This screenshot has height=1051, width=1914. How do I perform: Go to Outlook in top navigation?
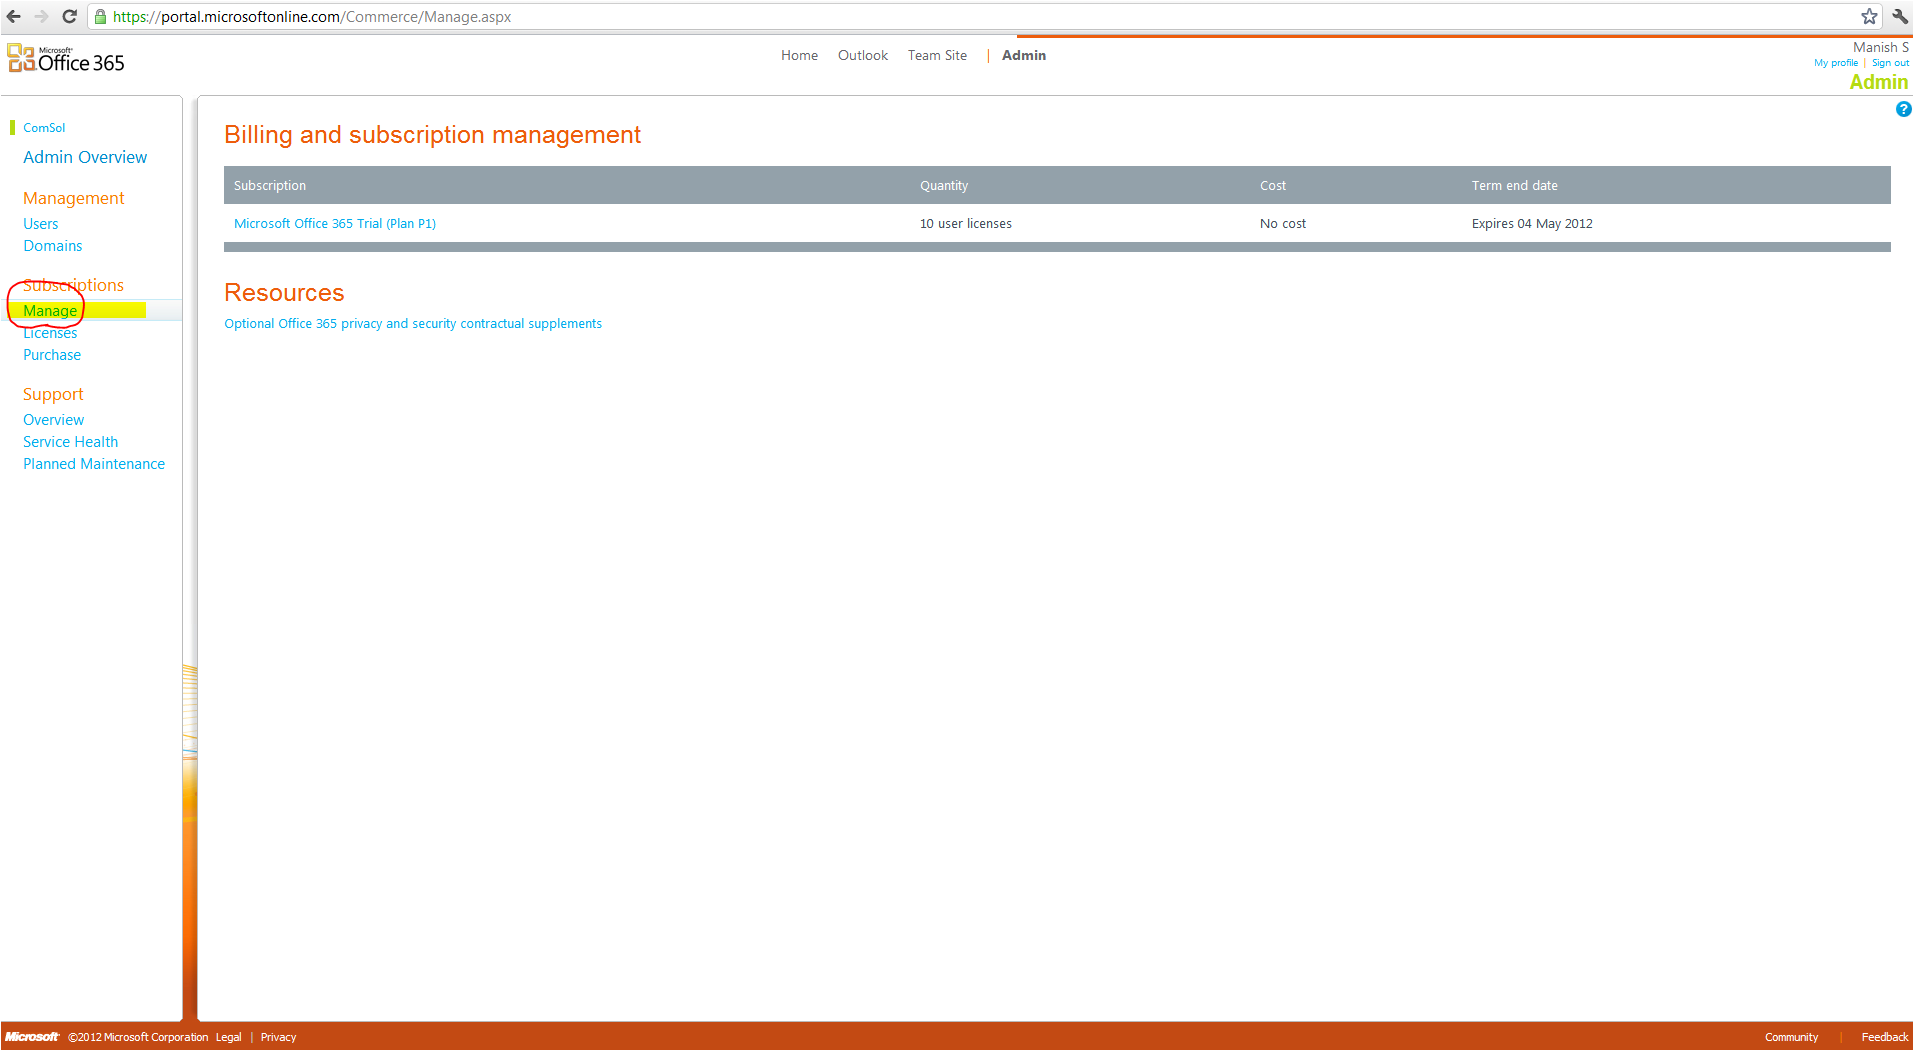(862, 55)
